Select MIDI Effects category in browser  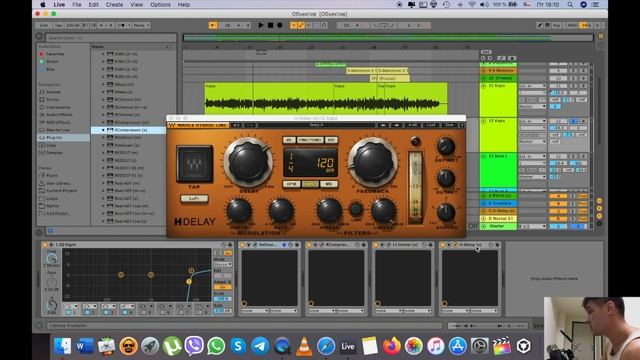tap(58, 122)
